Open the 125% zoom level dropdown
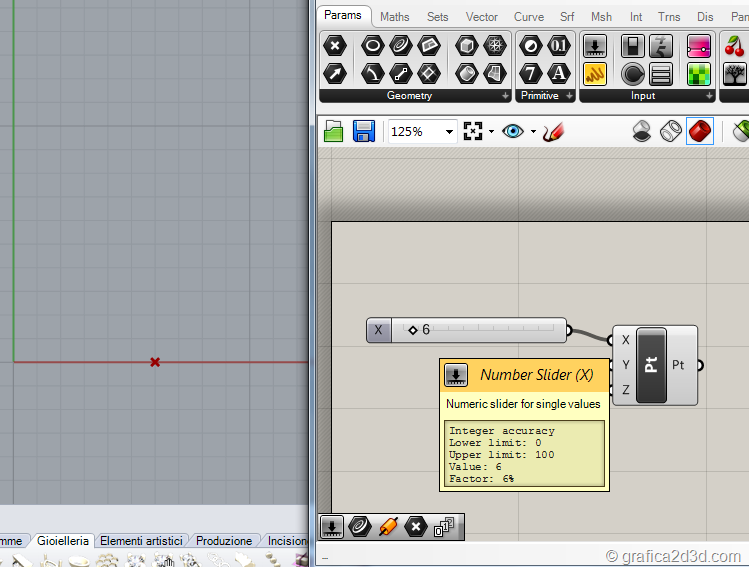 point(449,131)
